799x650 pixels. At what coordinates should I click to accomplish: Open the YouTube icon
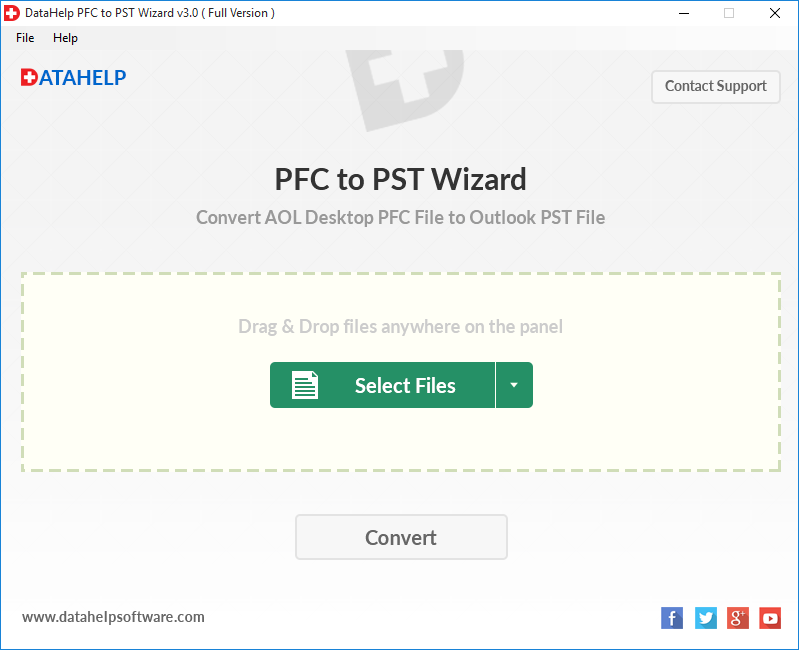pos(770,618)
